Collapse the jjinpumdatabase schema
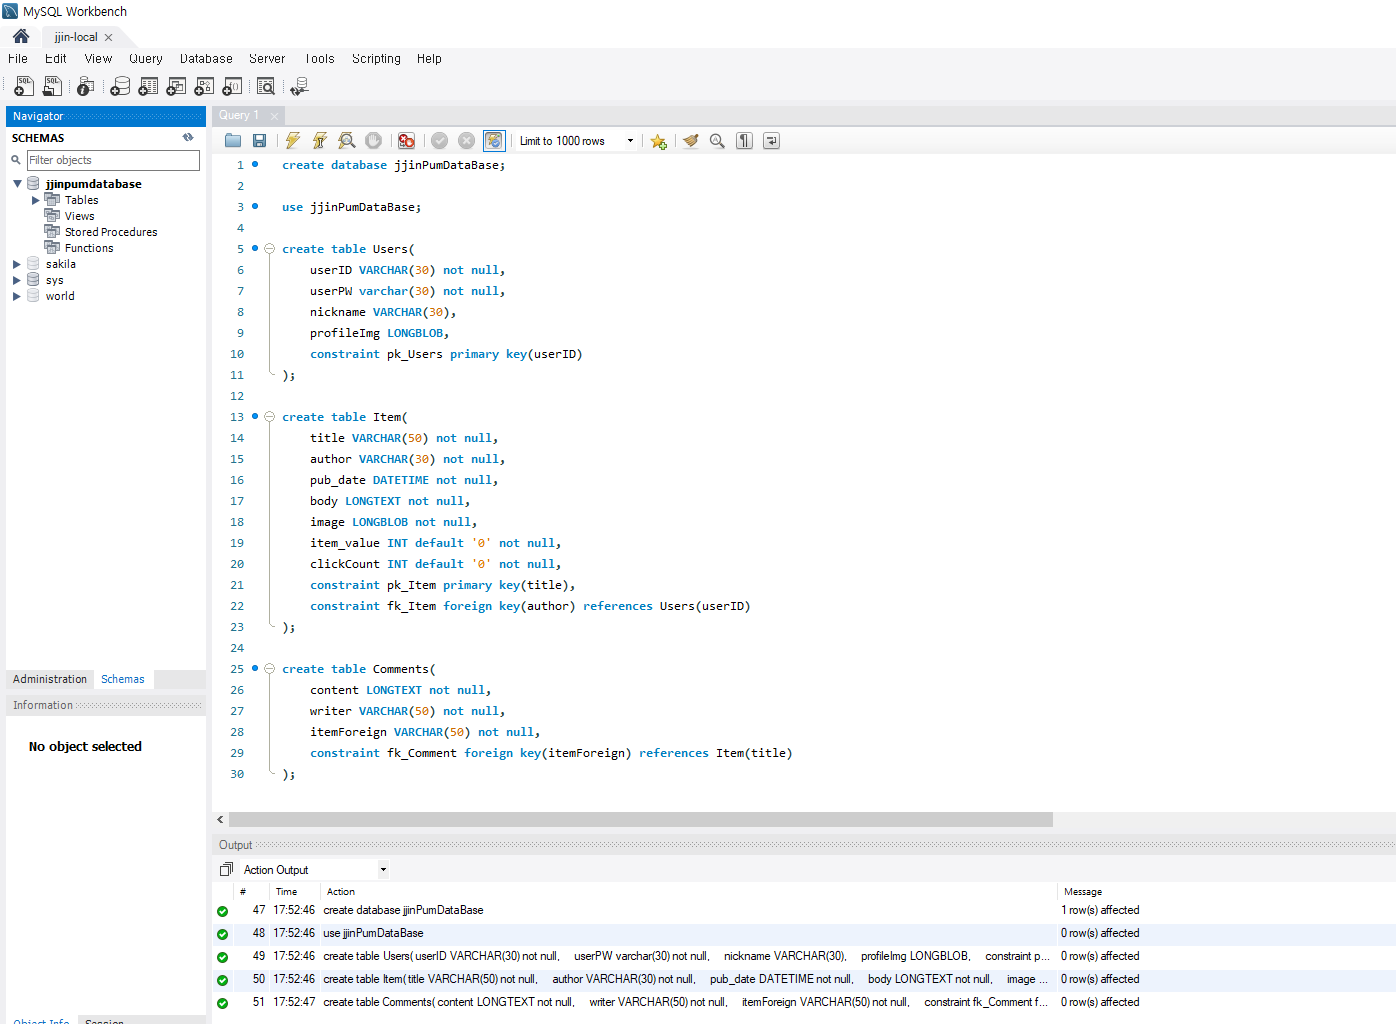The height and width of the screenshot is (1024, 1396). click(18, 183)
